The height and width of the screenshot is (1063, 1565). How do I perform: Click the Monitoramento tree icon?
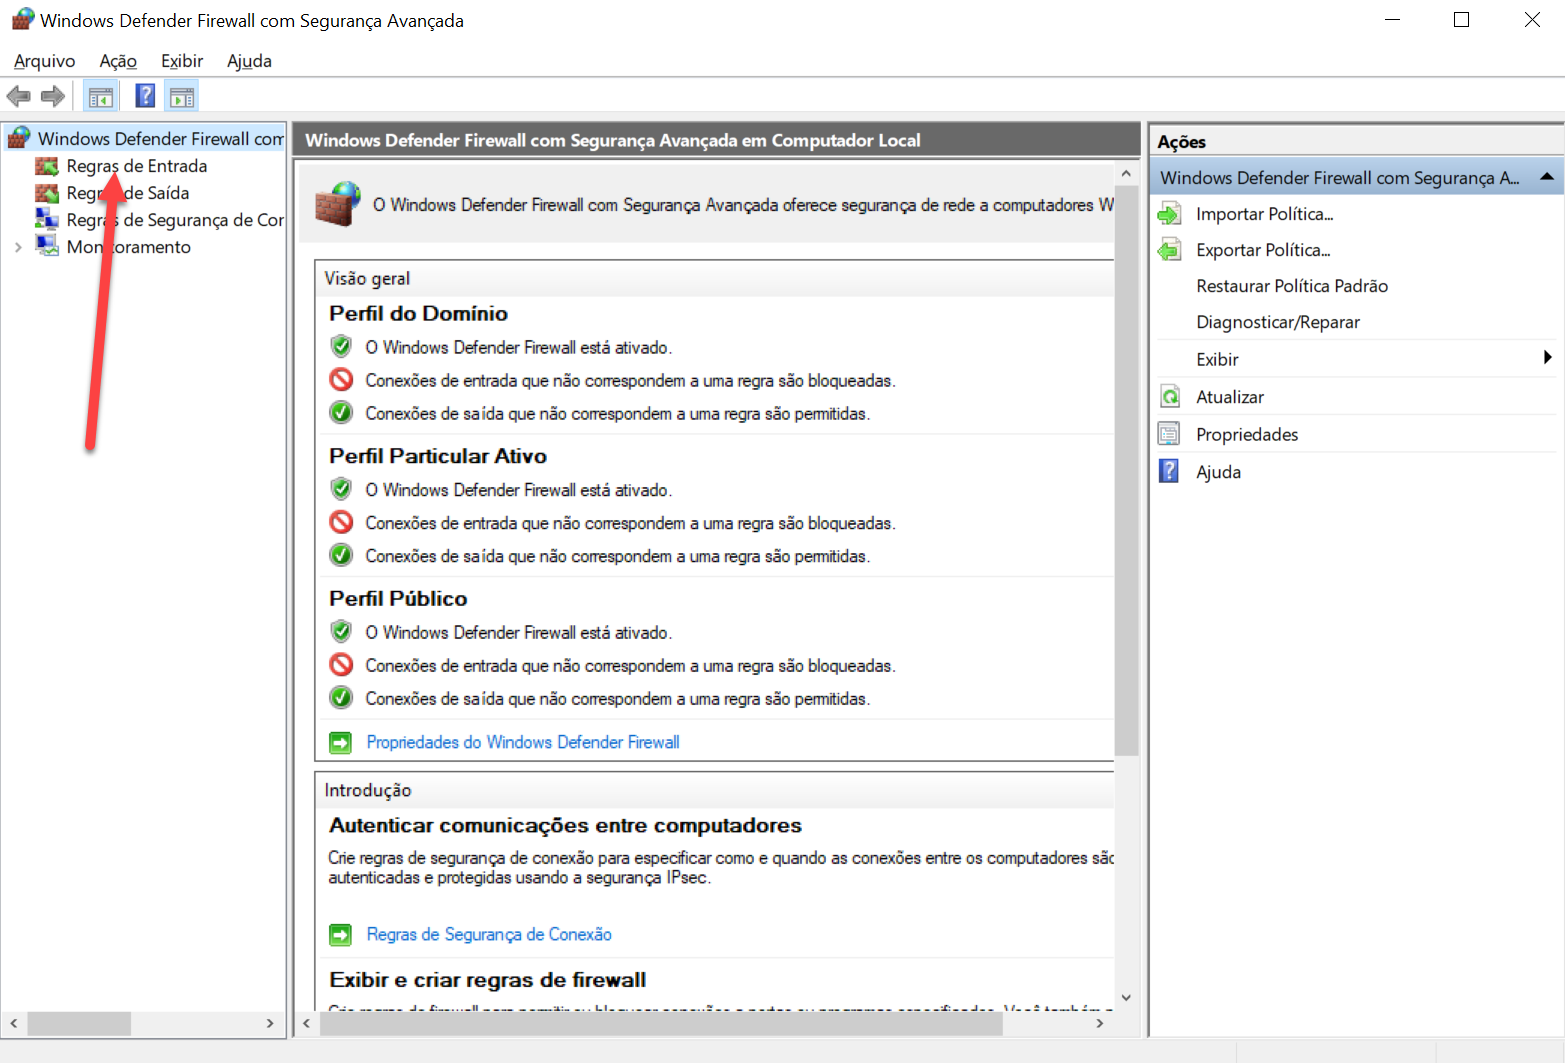point(47,246)
